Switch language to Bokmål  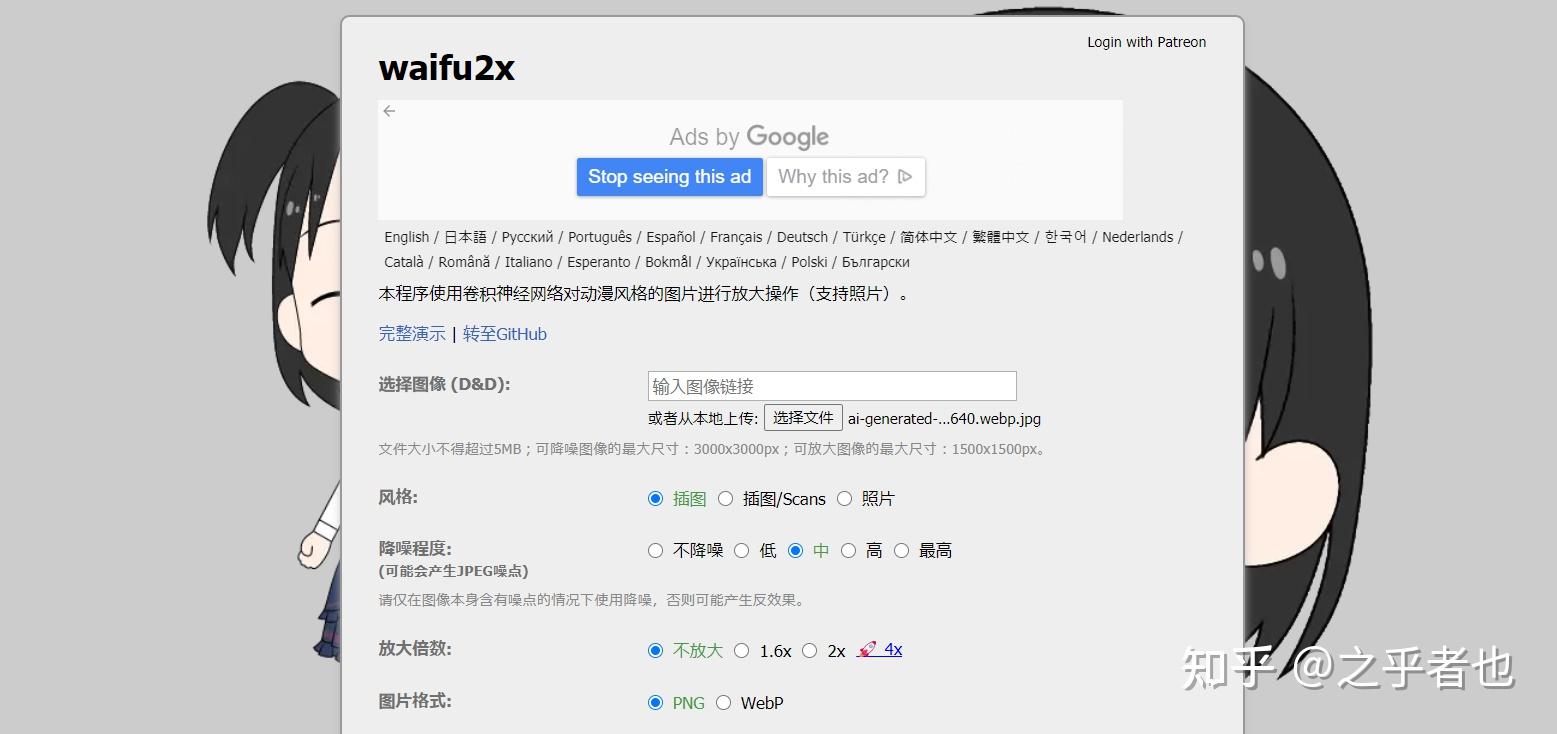[x=668, y=262]
